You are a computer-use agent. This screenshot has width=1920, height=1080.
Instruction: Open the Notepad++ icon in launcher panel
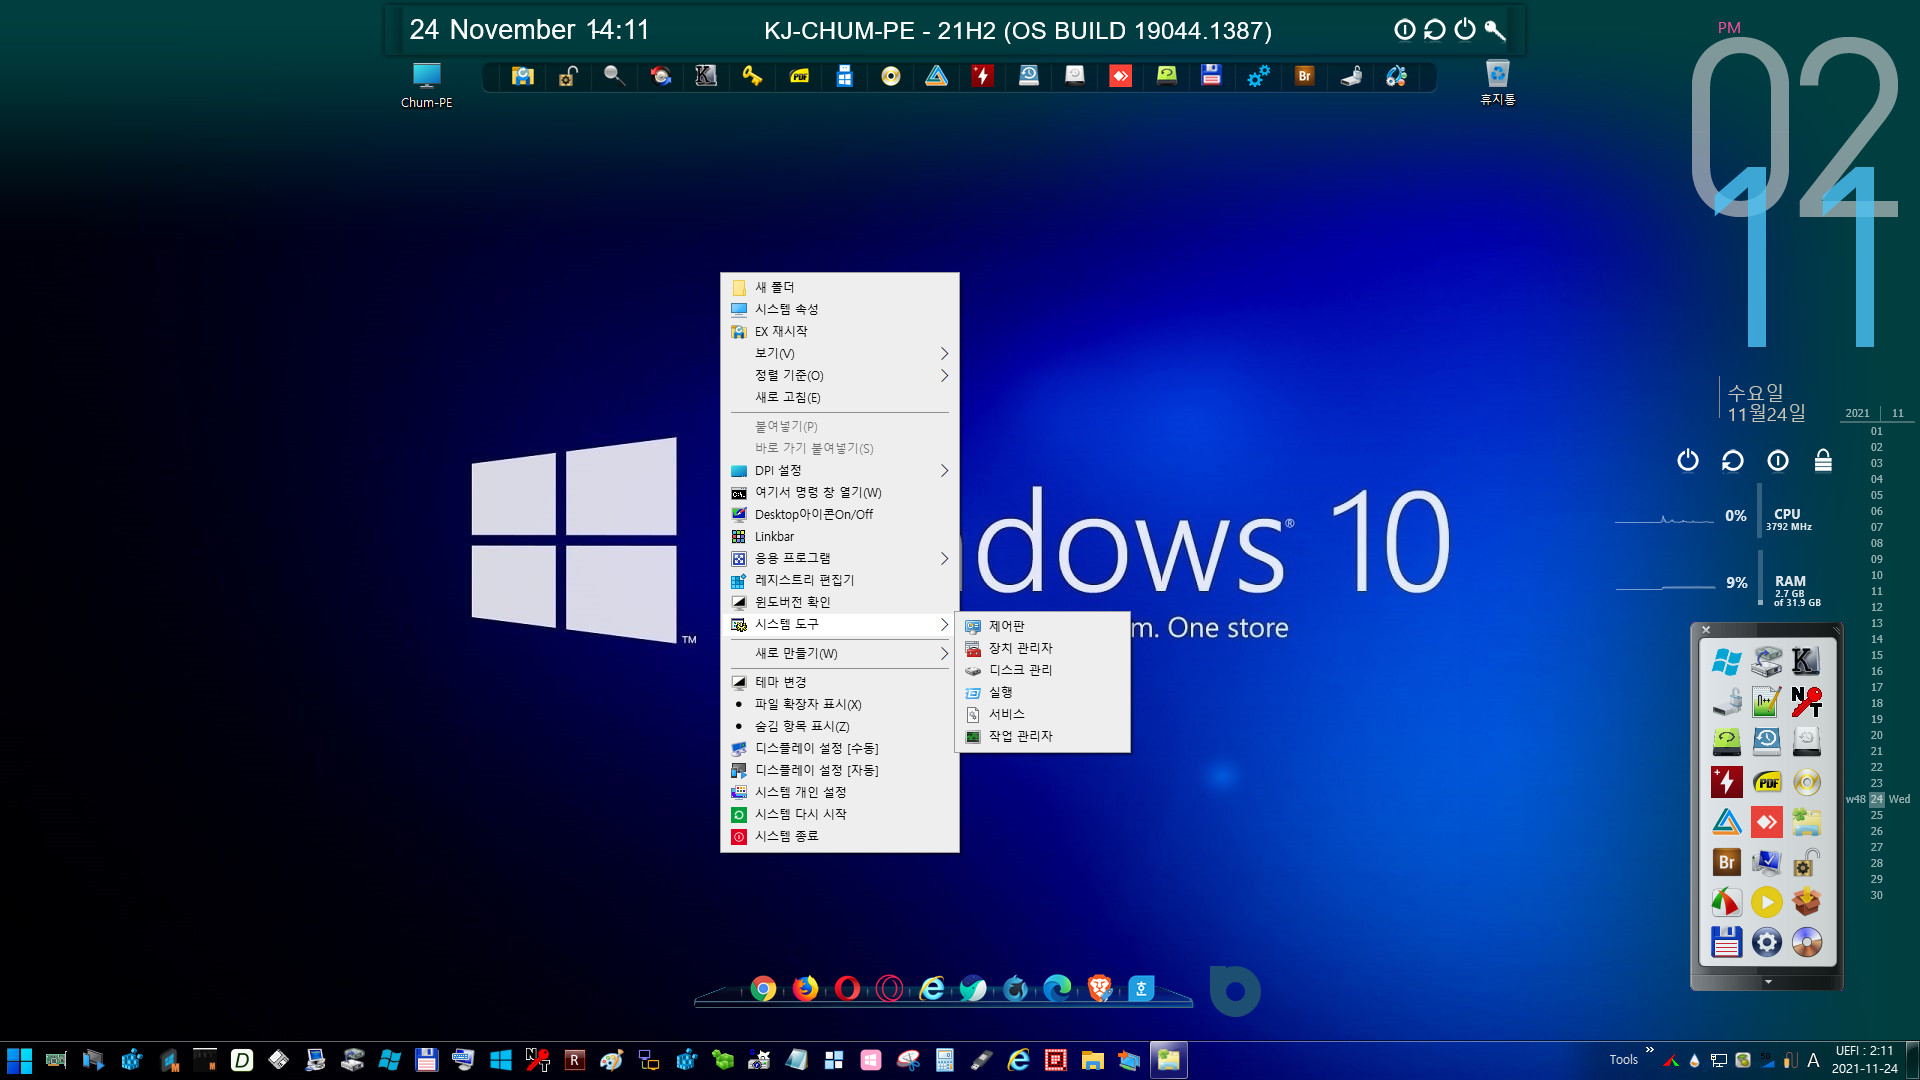coord(1766,702)
